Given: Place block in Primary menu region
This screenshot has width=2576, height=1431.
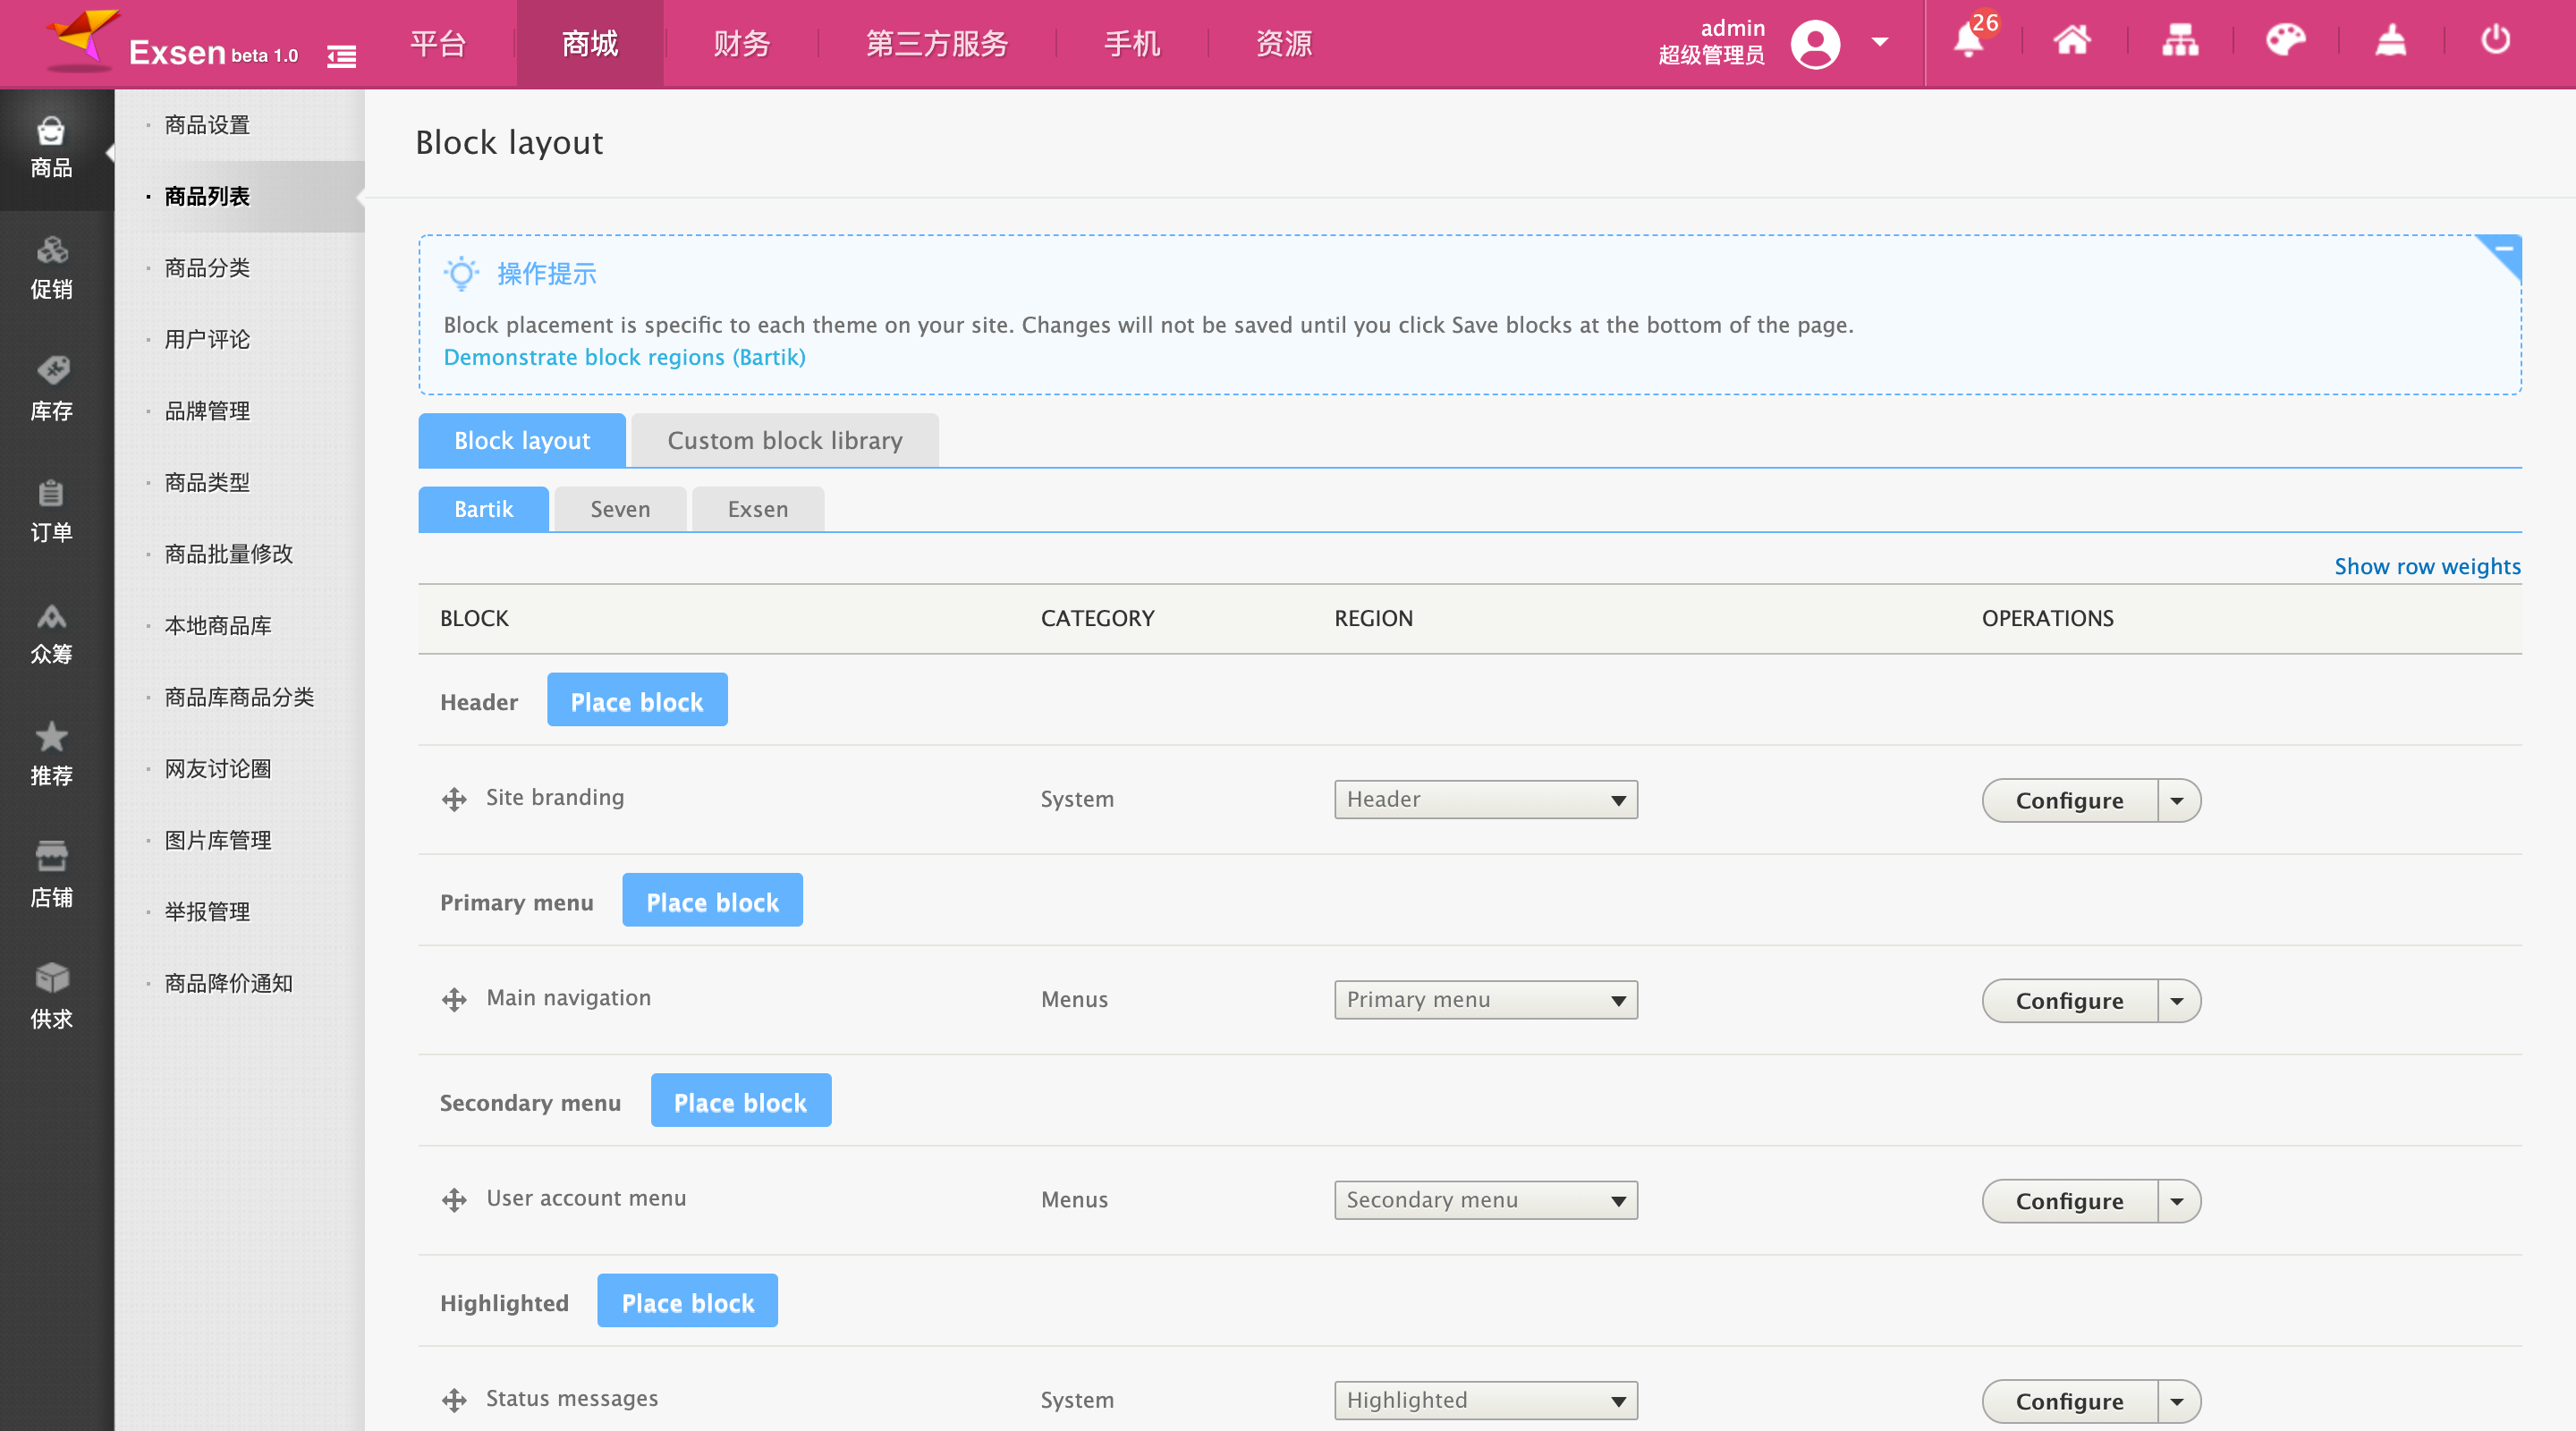Looking at the screenshot, I should (712, 900).
